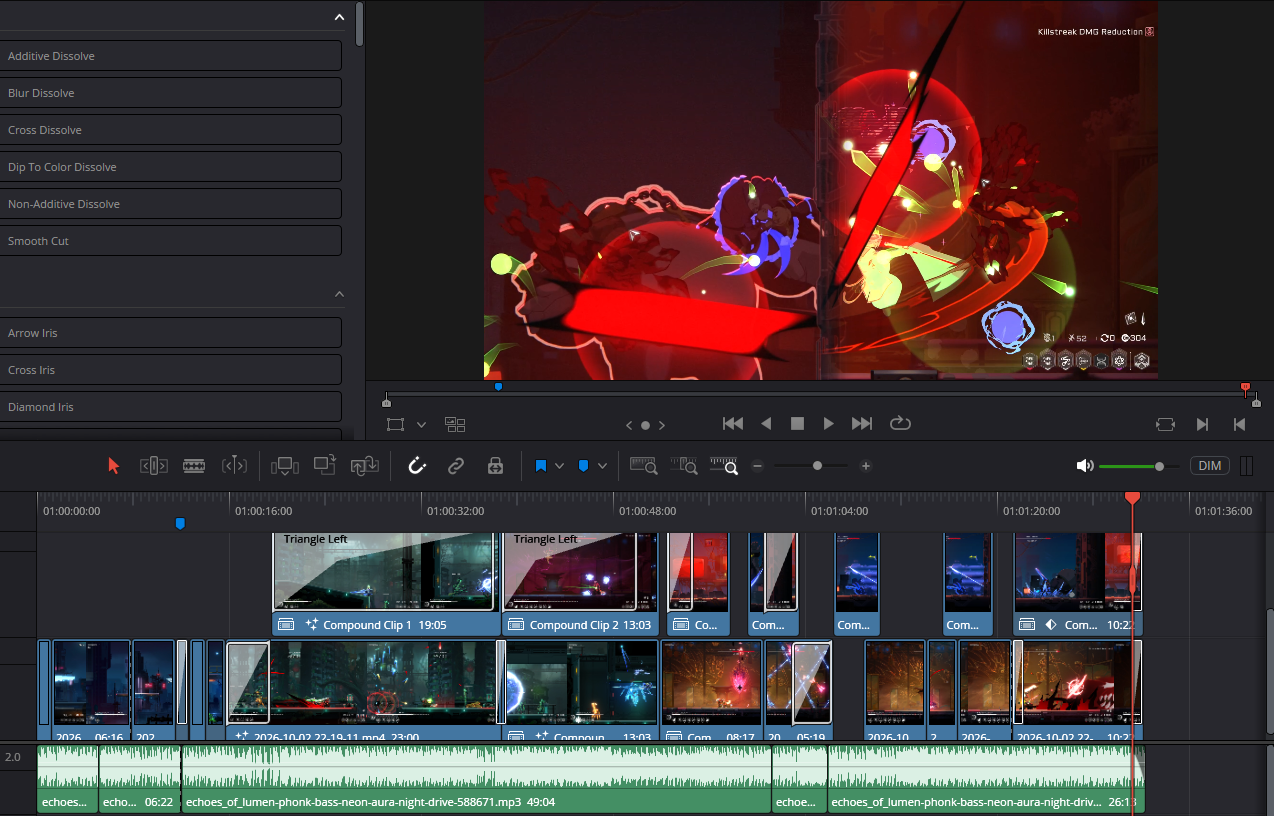Select the razor Blade Edit tool

(194, 466)
